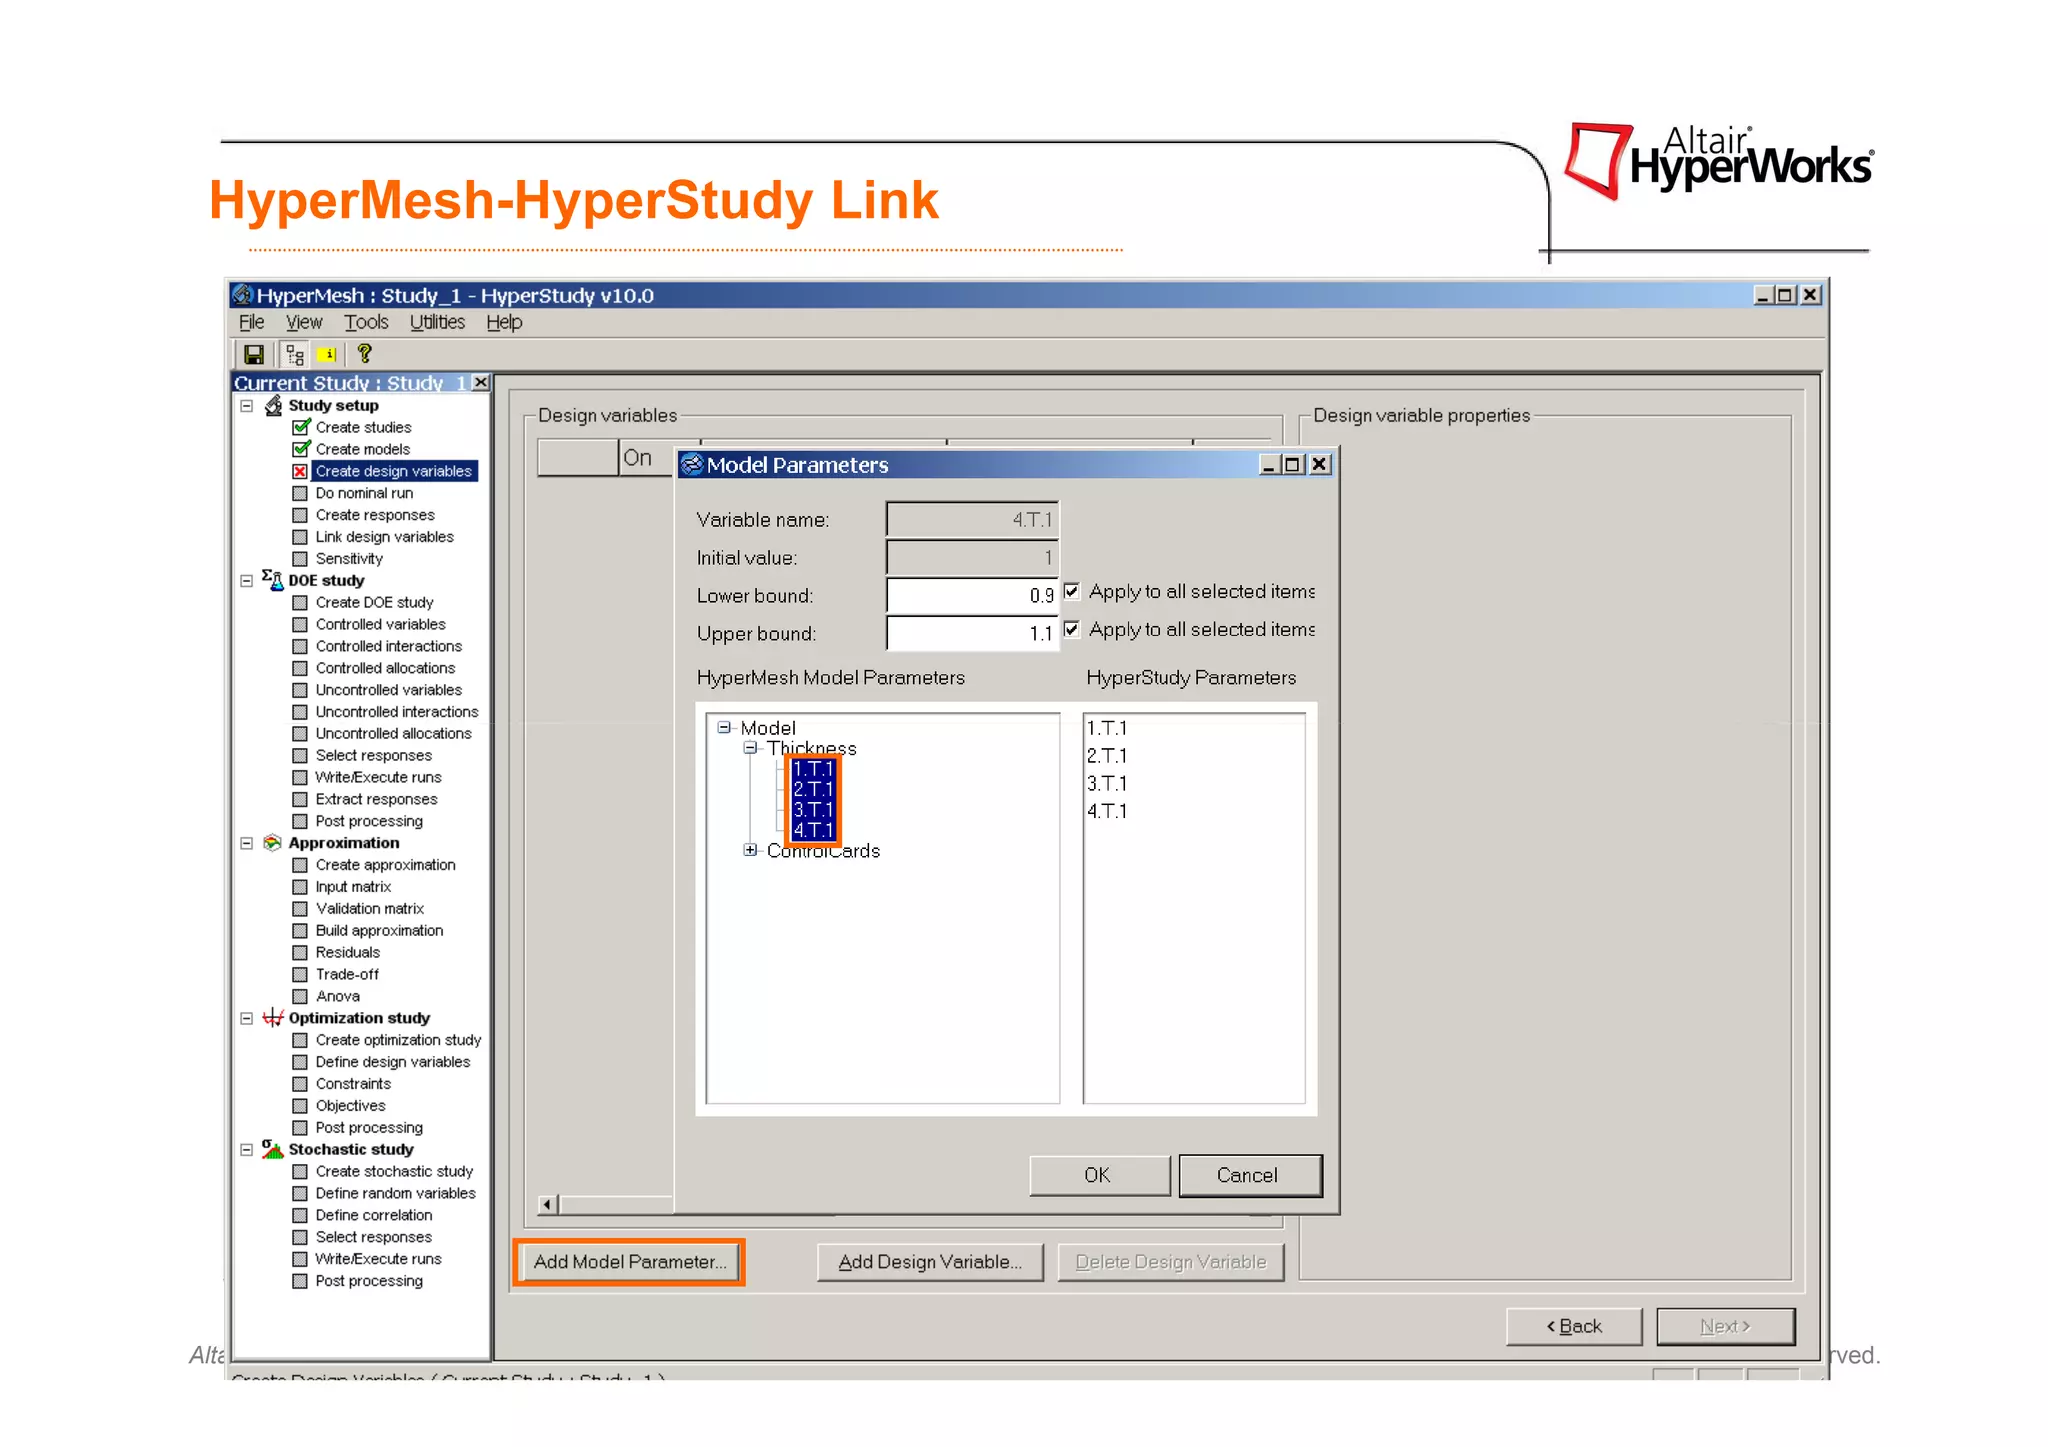The image size is (2048, 1447).
Task: Click the Next button
Action: tap(1725, 1326)
